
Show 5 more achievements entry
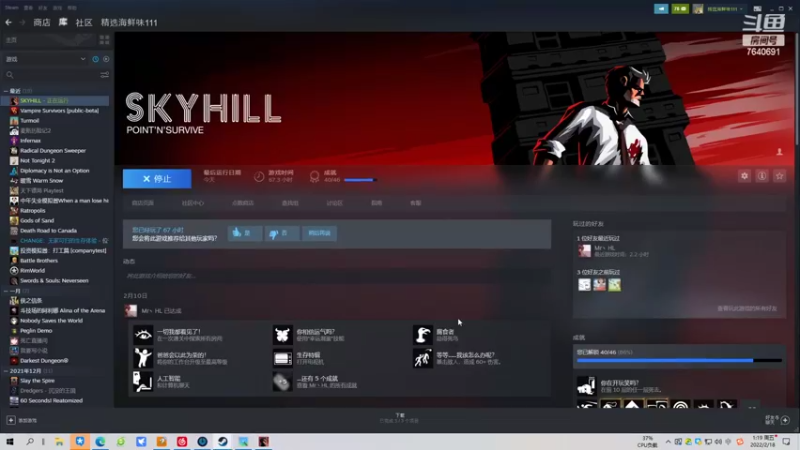click(x=315, y=382)
